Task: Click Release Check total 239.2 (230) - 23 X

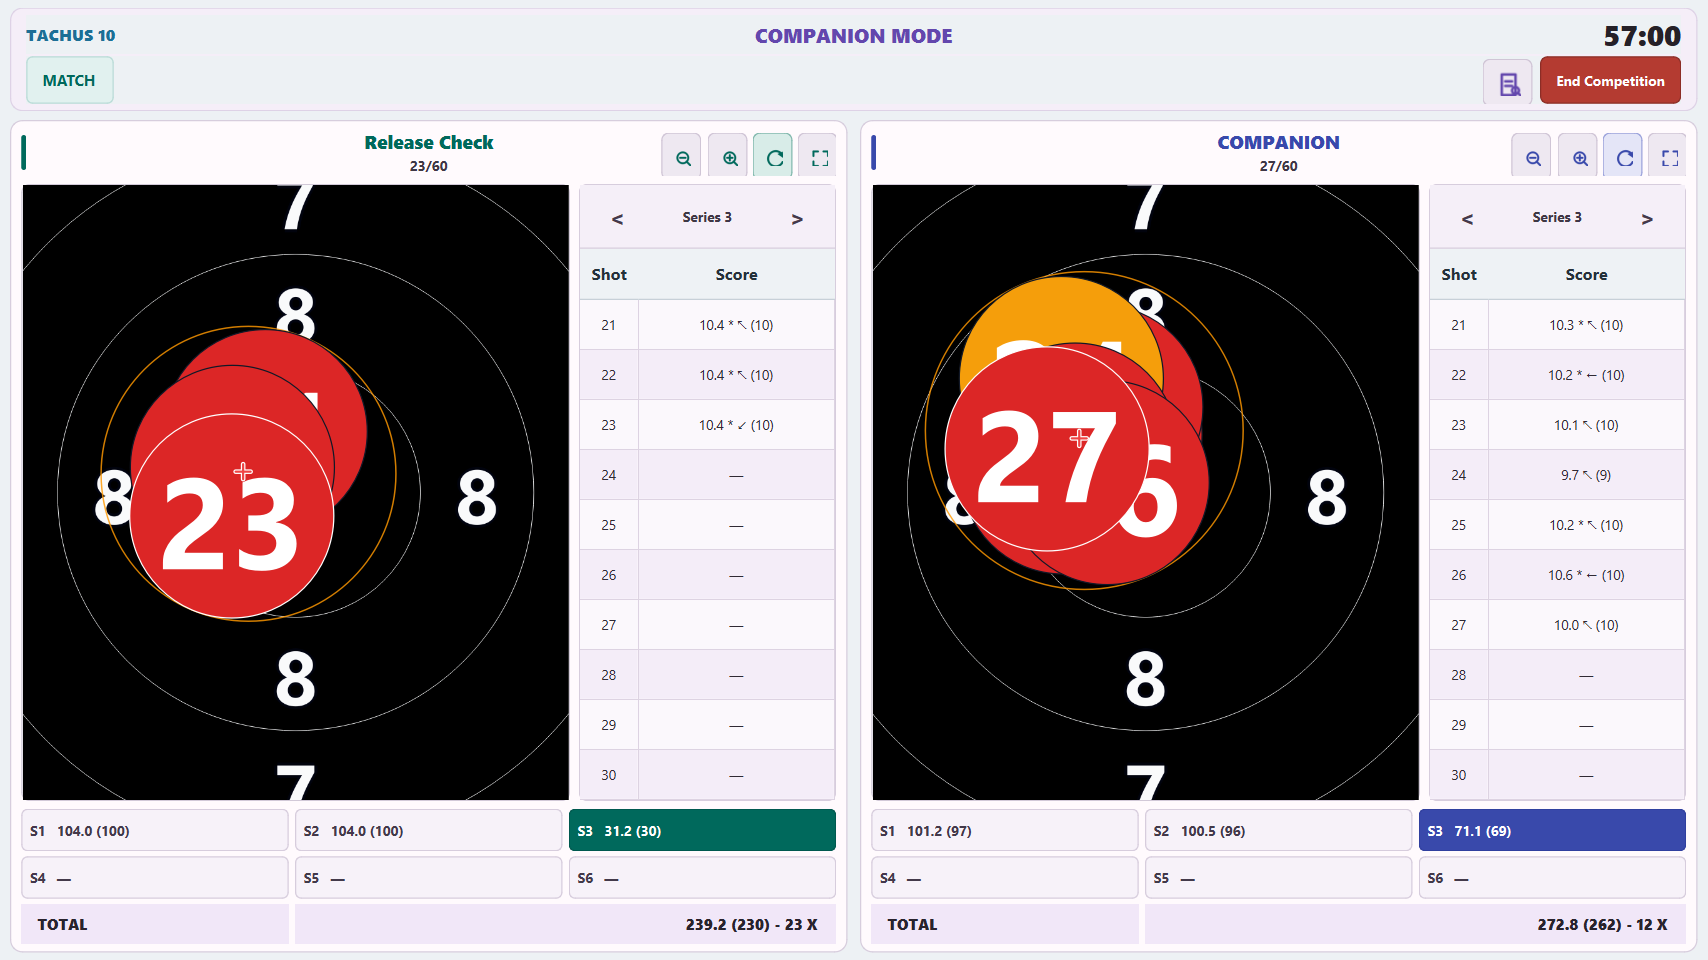Action: pyautogui.click(x=751, y=924)
